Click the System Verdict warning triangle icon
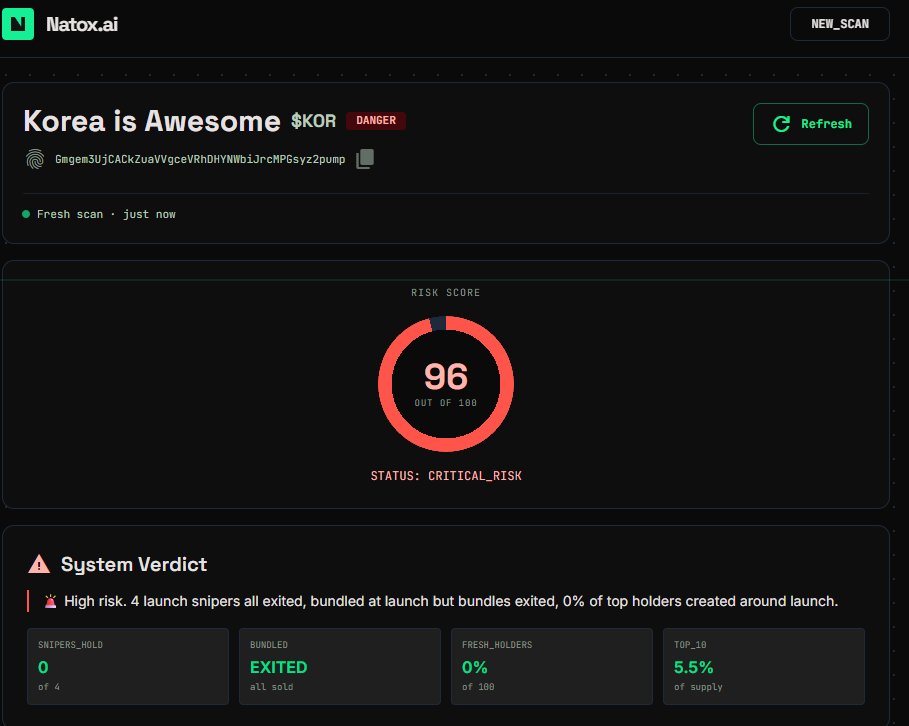The width and height of the screenshot is (909, 726). pyautogui.click(x=39, y=564)
